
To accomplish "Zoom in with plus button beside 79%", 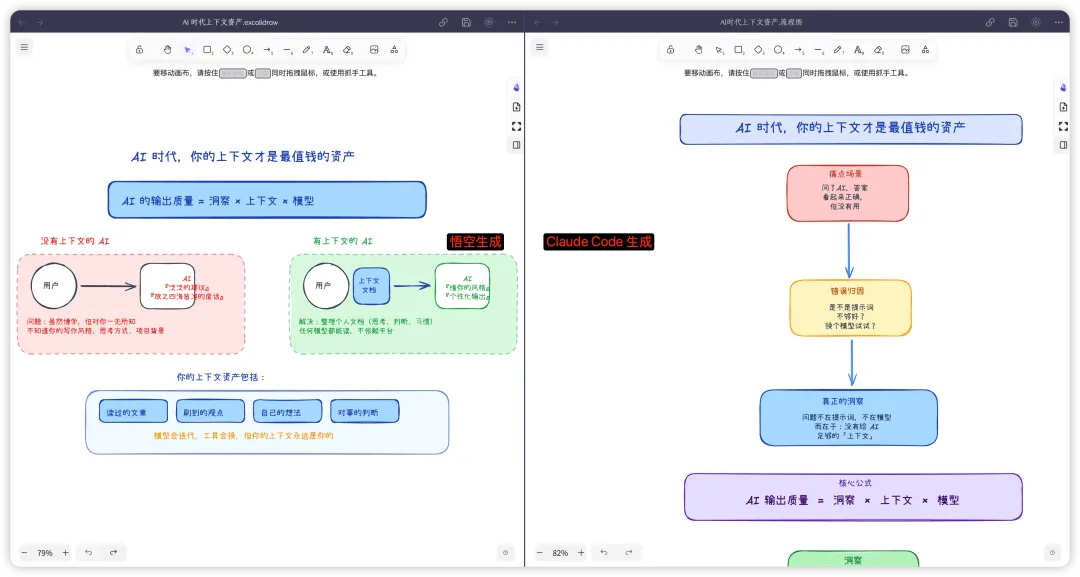I will pyautogui.click(x=65, y=552).
